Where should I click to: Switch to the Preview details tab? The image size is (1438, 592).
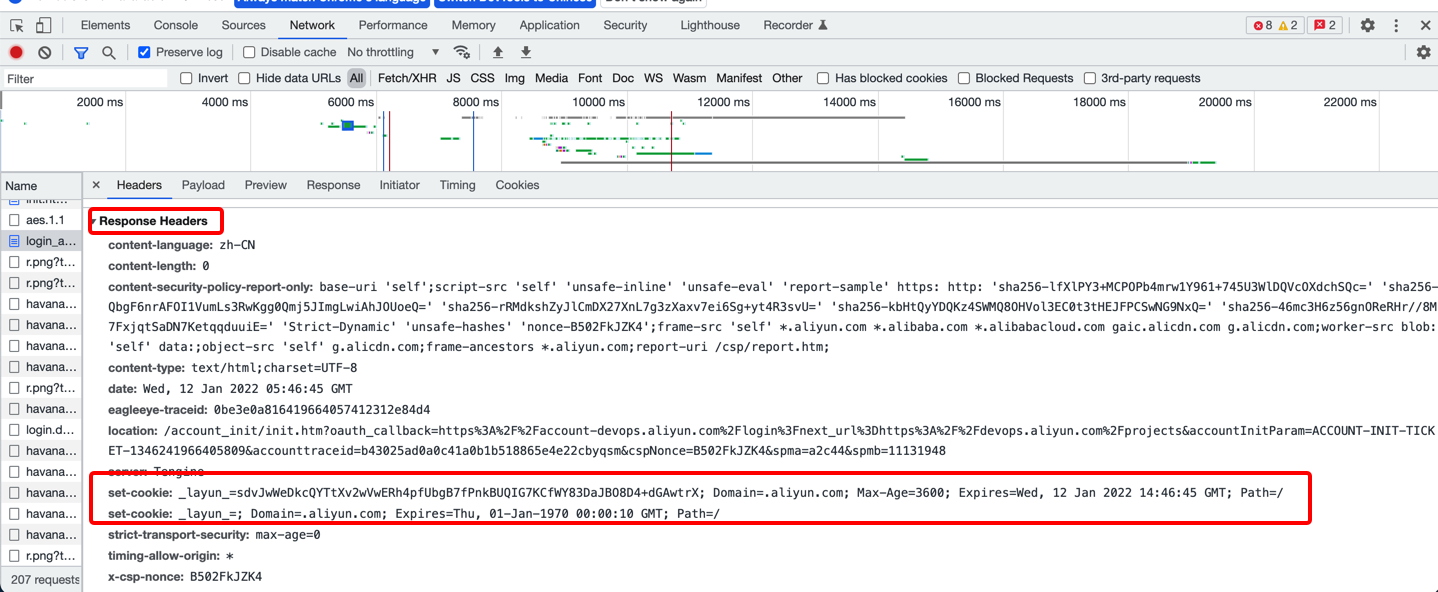point(266,185)
